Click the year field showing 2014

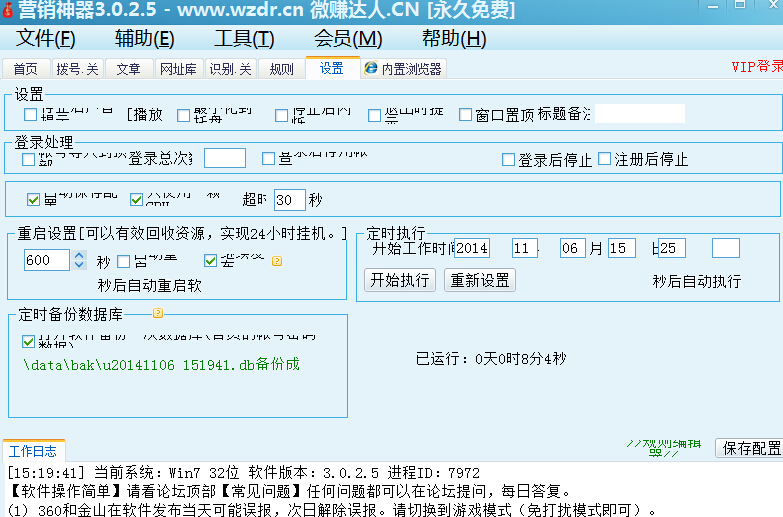(x=472, y=248)
